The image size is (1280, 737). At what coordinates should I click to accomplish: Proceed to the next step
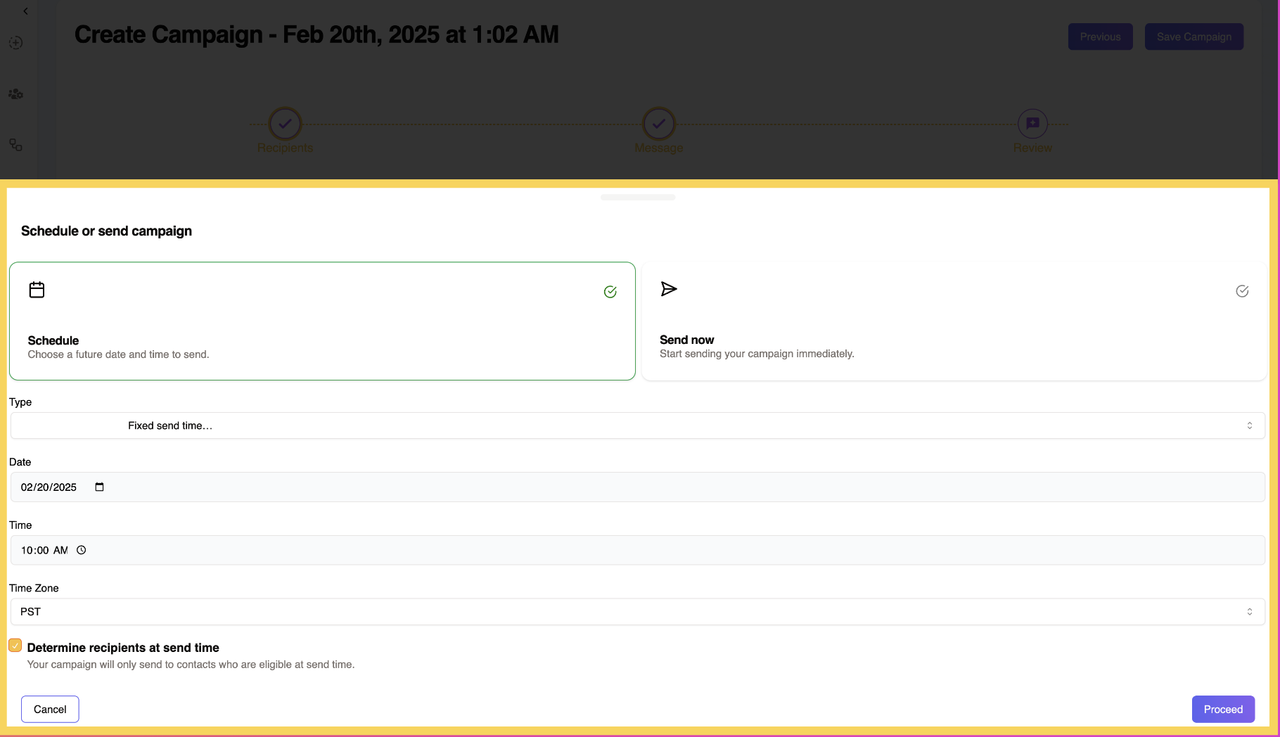1223,708
